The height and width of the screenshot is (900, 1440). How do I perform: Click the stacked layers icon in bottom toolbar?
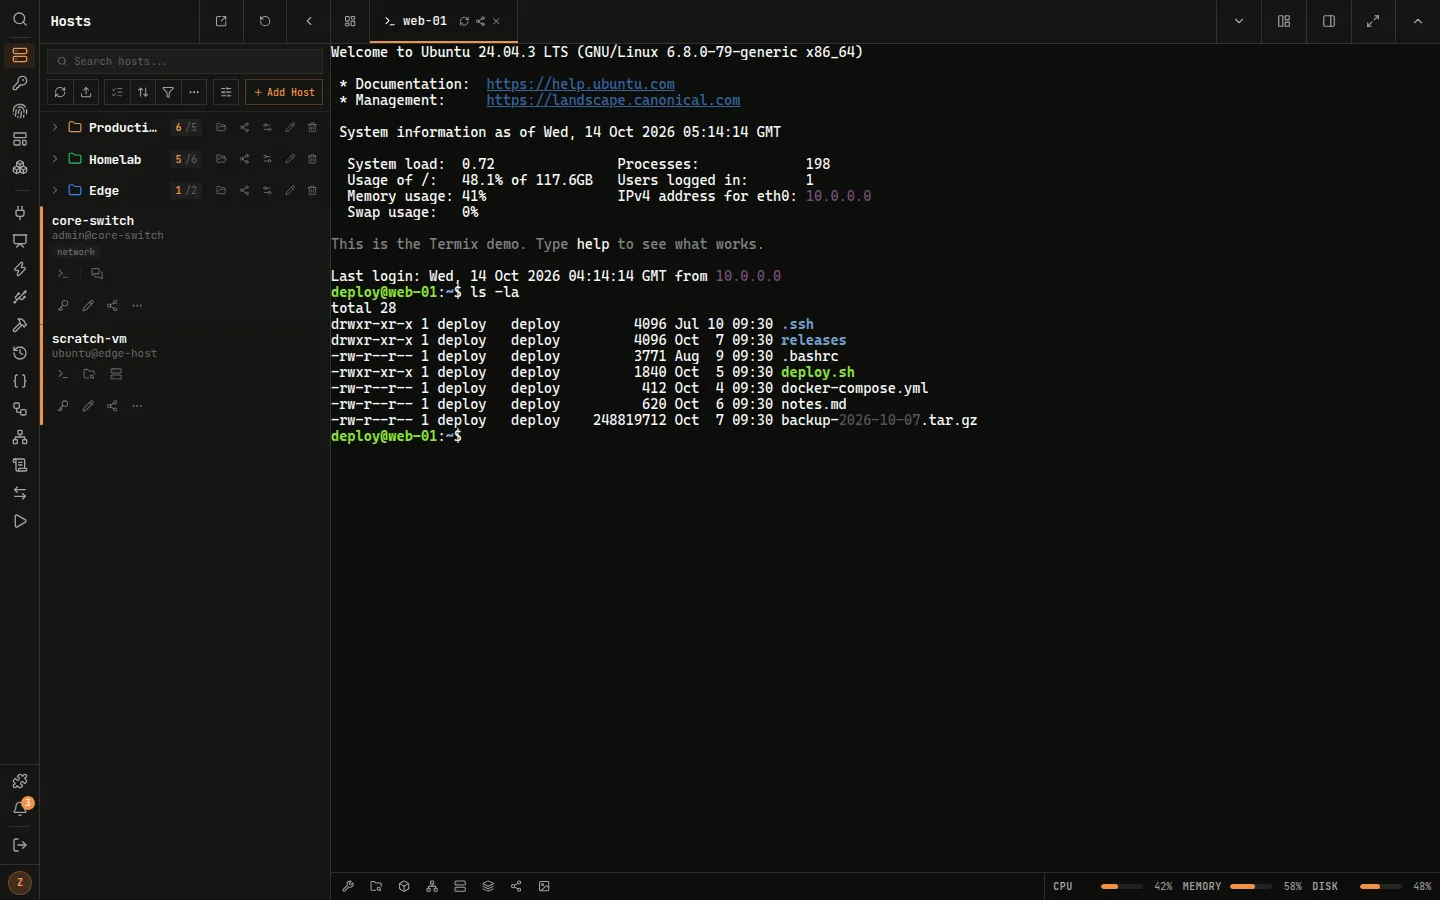coord(488,886)
